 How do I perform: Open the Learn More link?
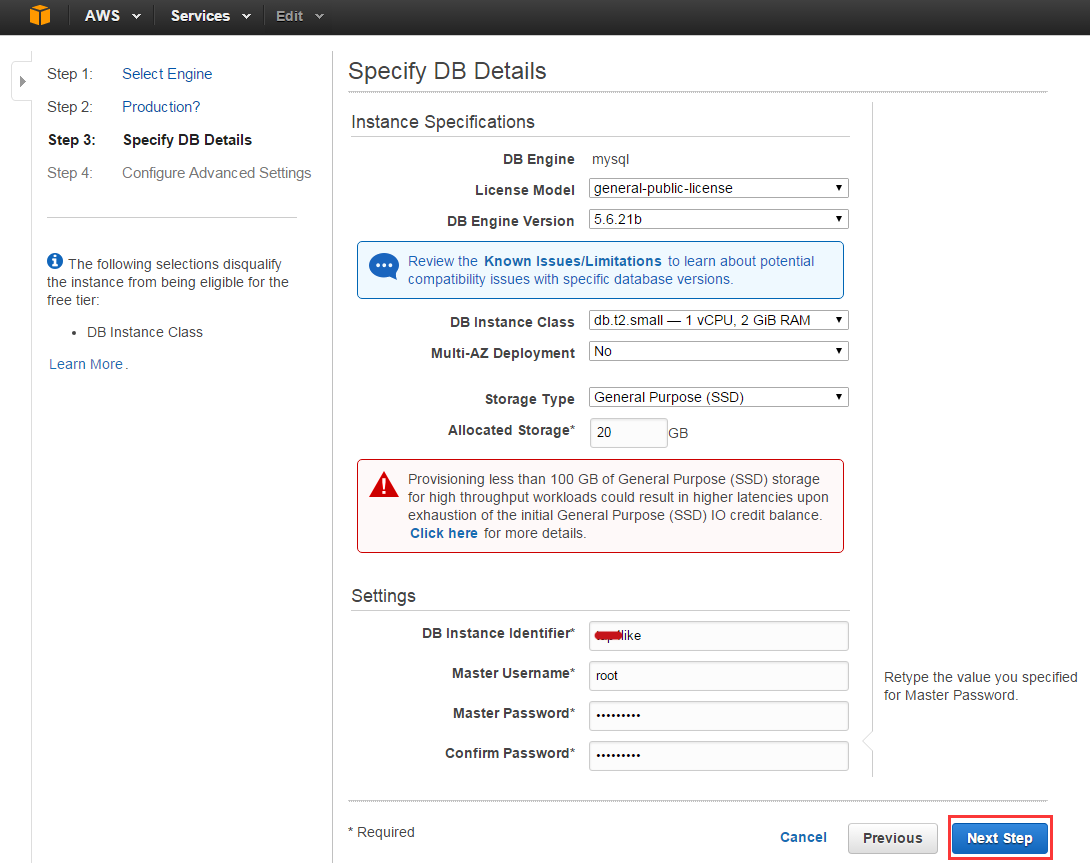click(x=86, y=364)
